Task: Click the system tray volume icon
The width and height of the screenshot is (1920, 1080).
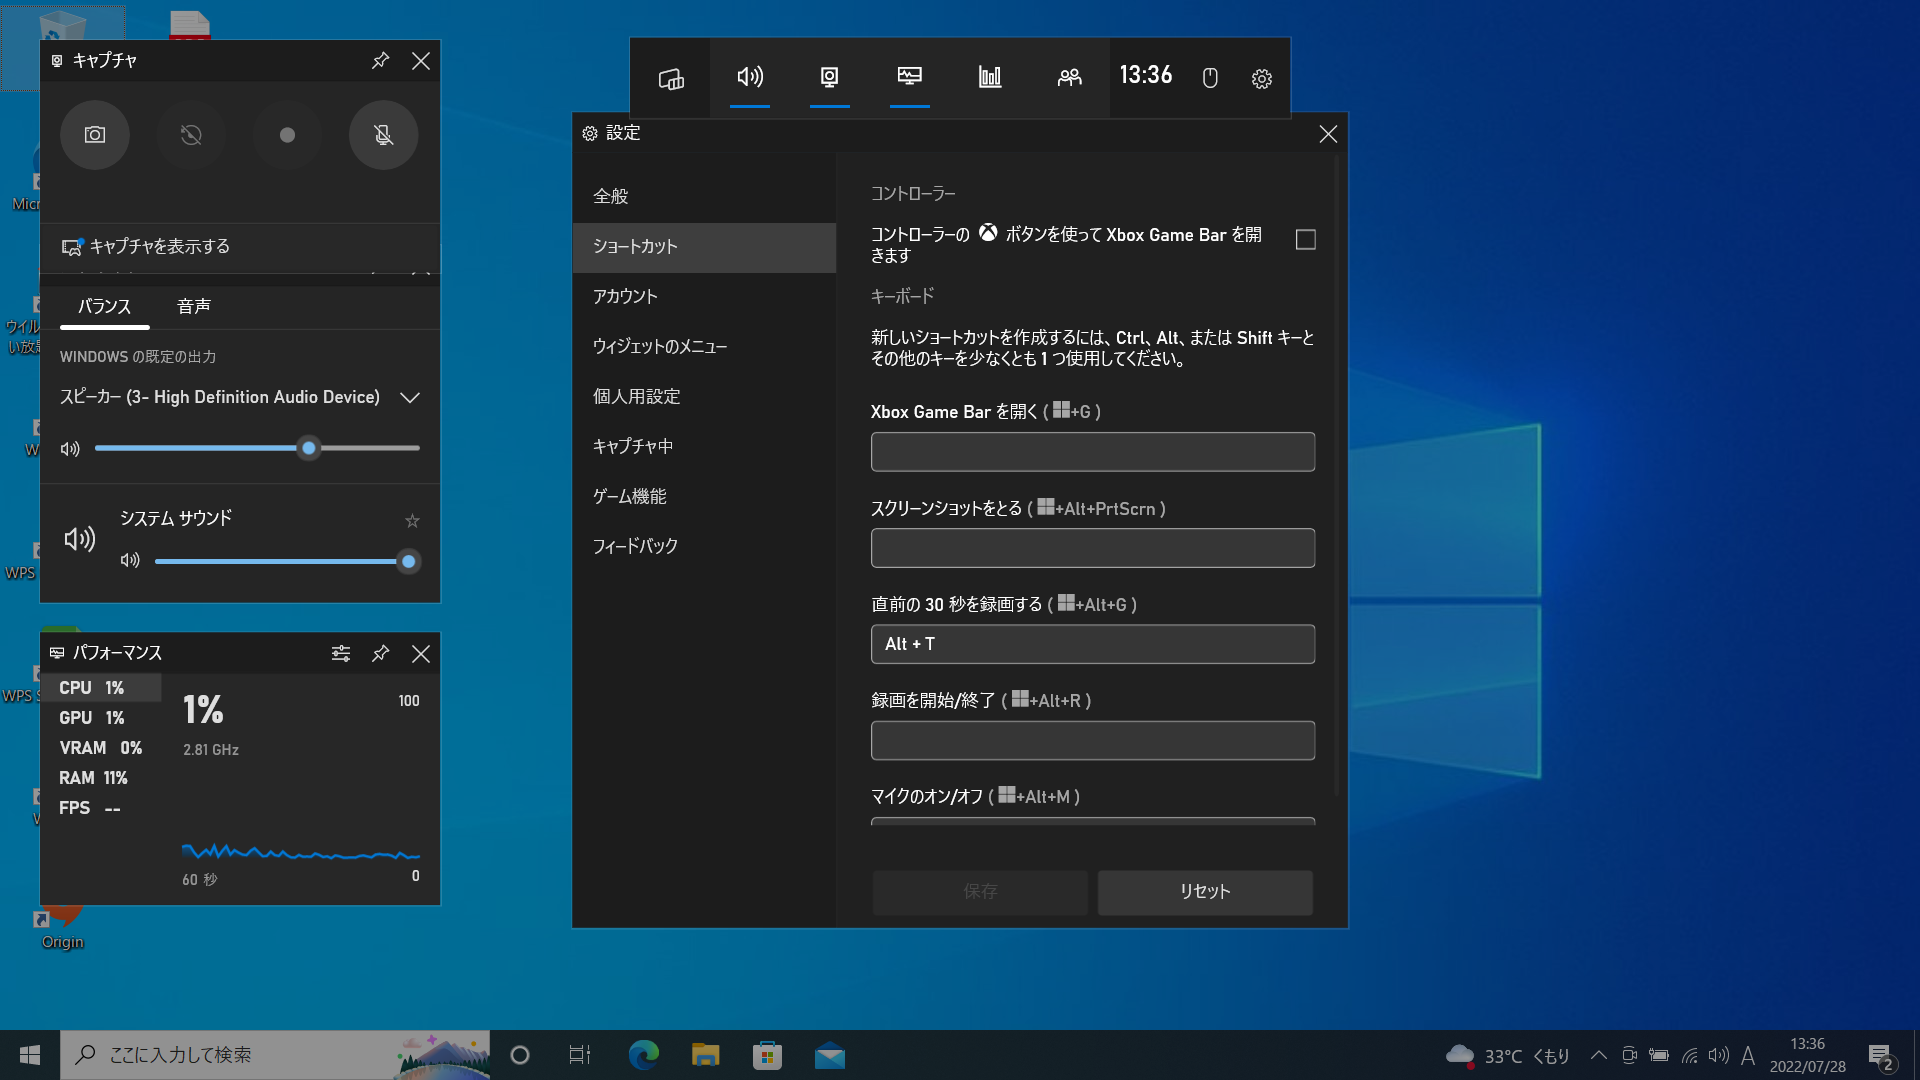Action: click(1718, 1055)
